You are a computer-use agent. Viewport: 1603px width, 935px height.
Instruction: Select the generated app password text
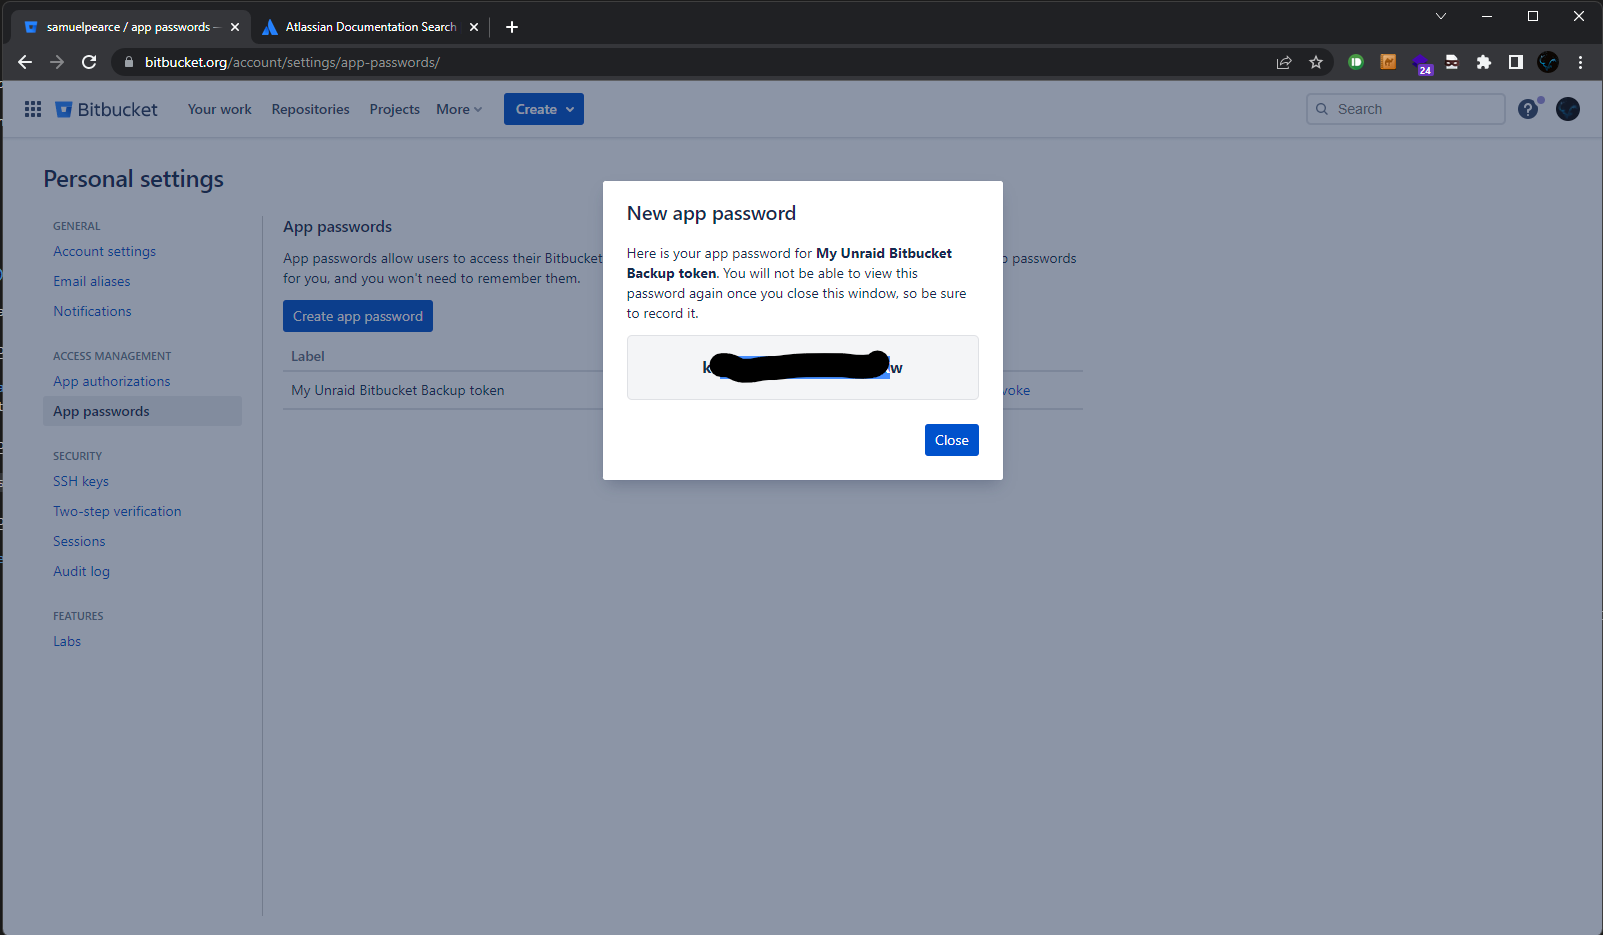tap(802, 367)
